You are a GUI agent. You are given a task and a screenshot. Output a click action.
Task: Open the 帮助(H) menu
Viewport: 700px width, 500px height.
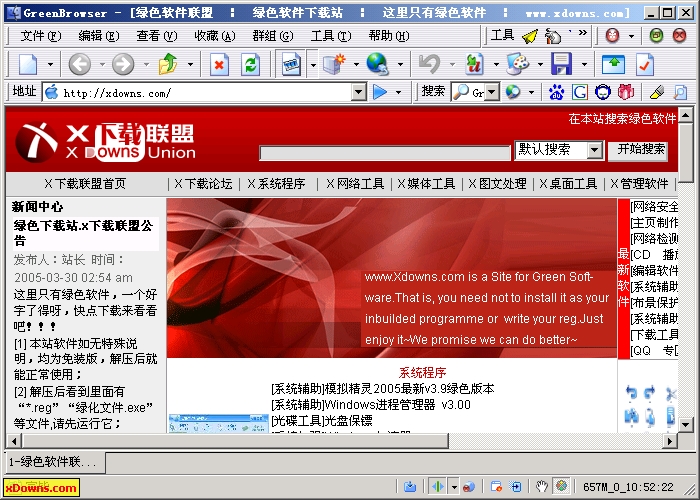click(389, 36)
